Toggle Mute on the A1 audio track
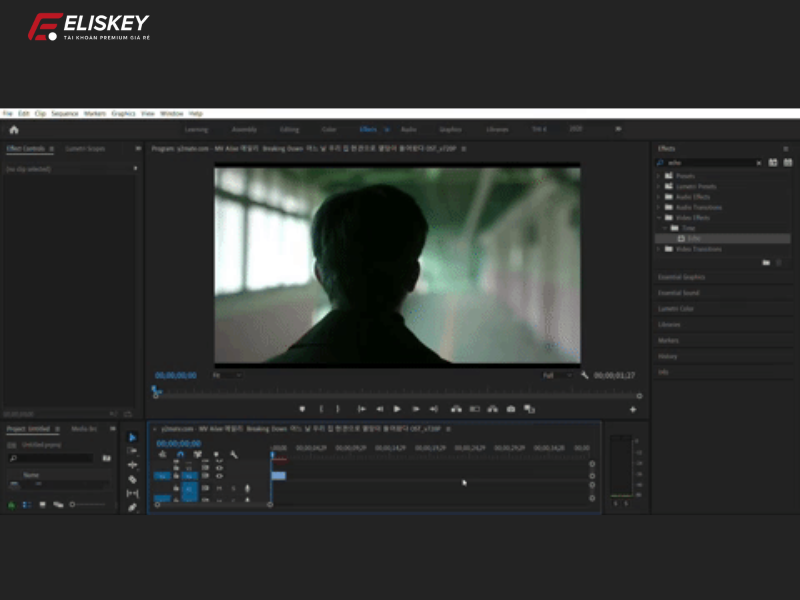The image size is (800, 600). tap(219, 488)
